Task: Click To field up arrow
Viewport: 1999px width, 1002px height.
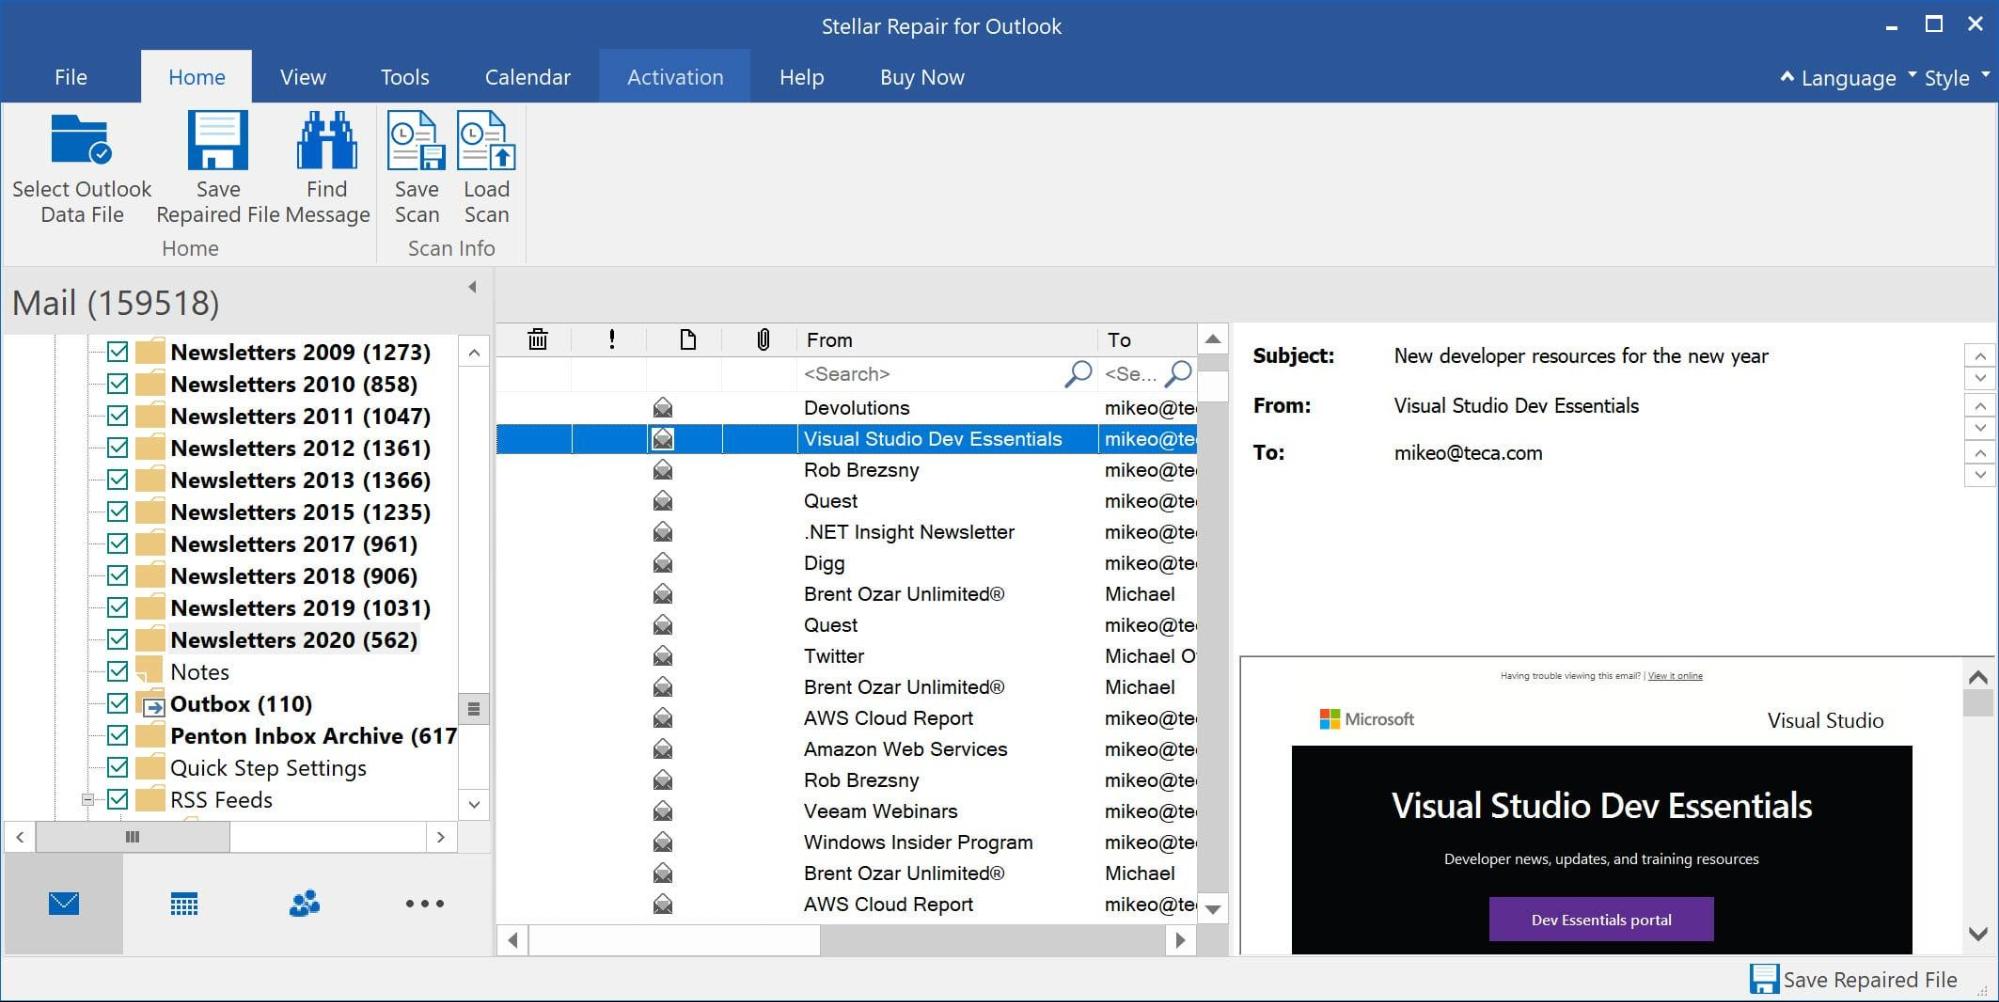Action: click(x=1980, y=453)
